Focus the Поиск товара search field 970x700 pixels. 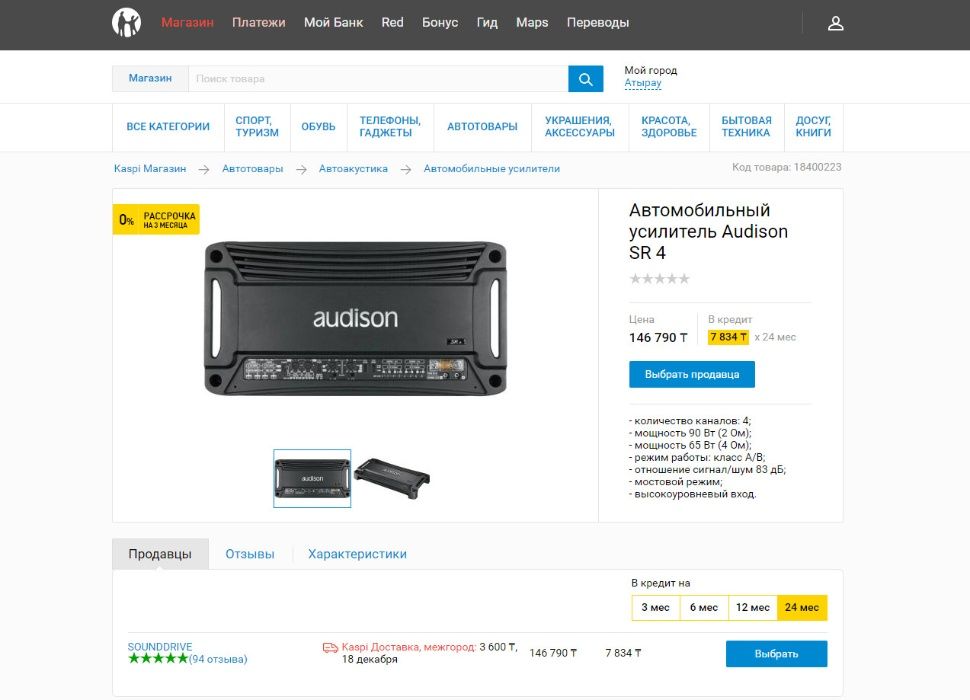pyautogui.click(x=378, y=79)
